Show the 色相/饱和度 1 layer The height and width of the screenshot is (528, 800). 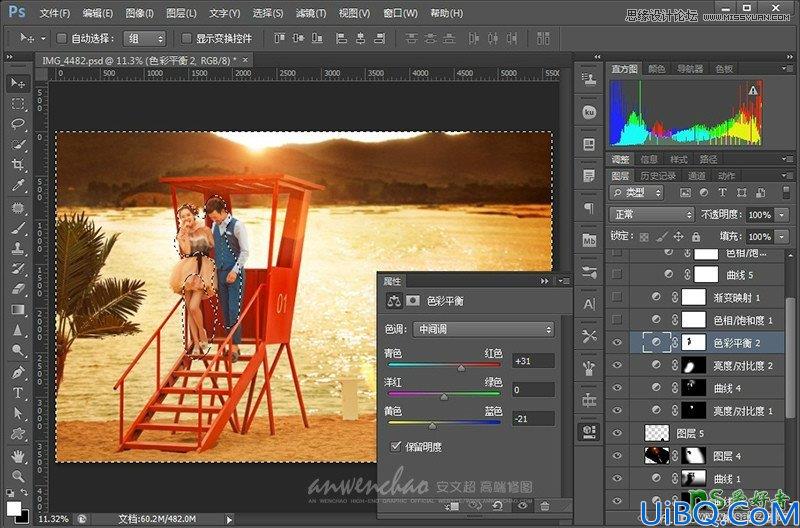click(617, 320)
